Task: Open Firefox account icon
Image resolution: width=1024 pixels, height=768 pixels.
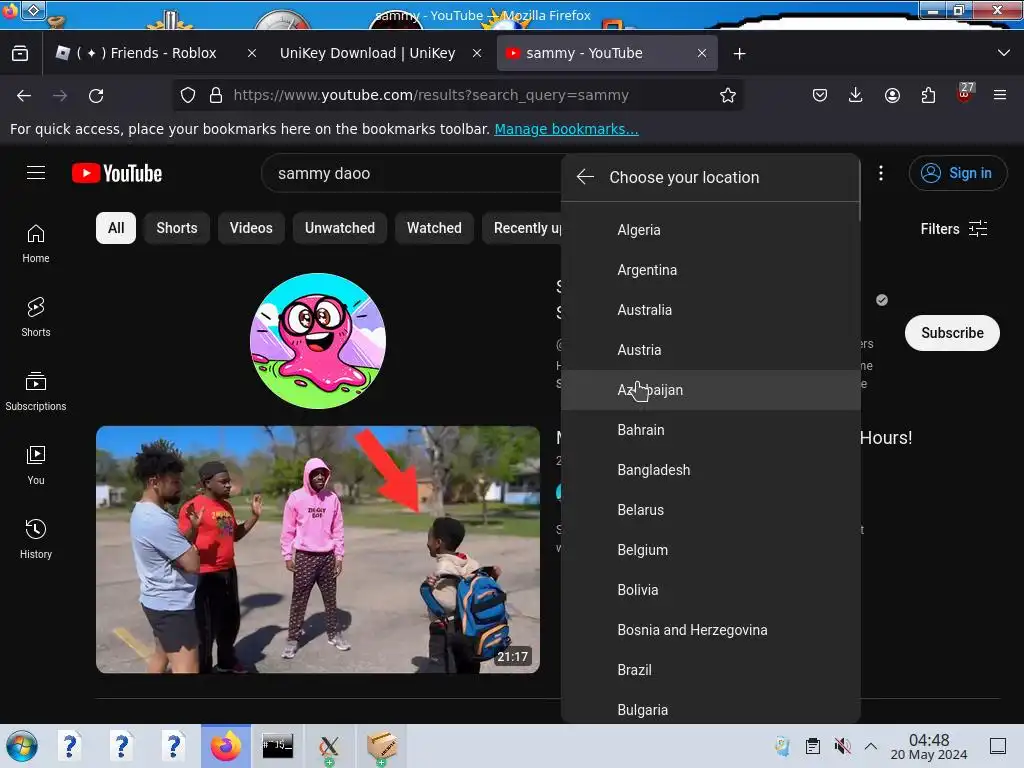Action: pyautogui.click(x=892, y=95)
